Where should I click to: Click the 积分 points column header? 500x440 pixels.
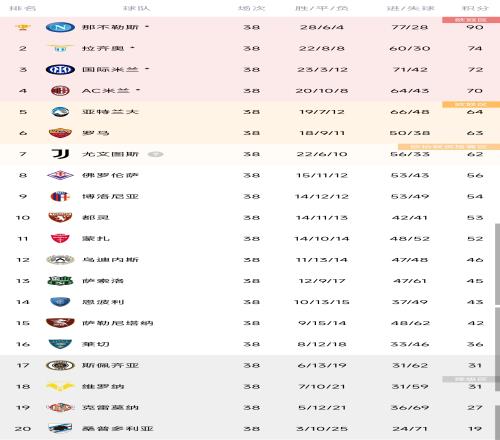pyautogui.click(x=475, y=8)
